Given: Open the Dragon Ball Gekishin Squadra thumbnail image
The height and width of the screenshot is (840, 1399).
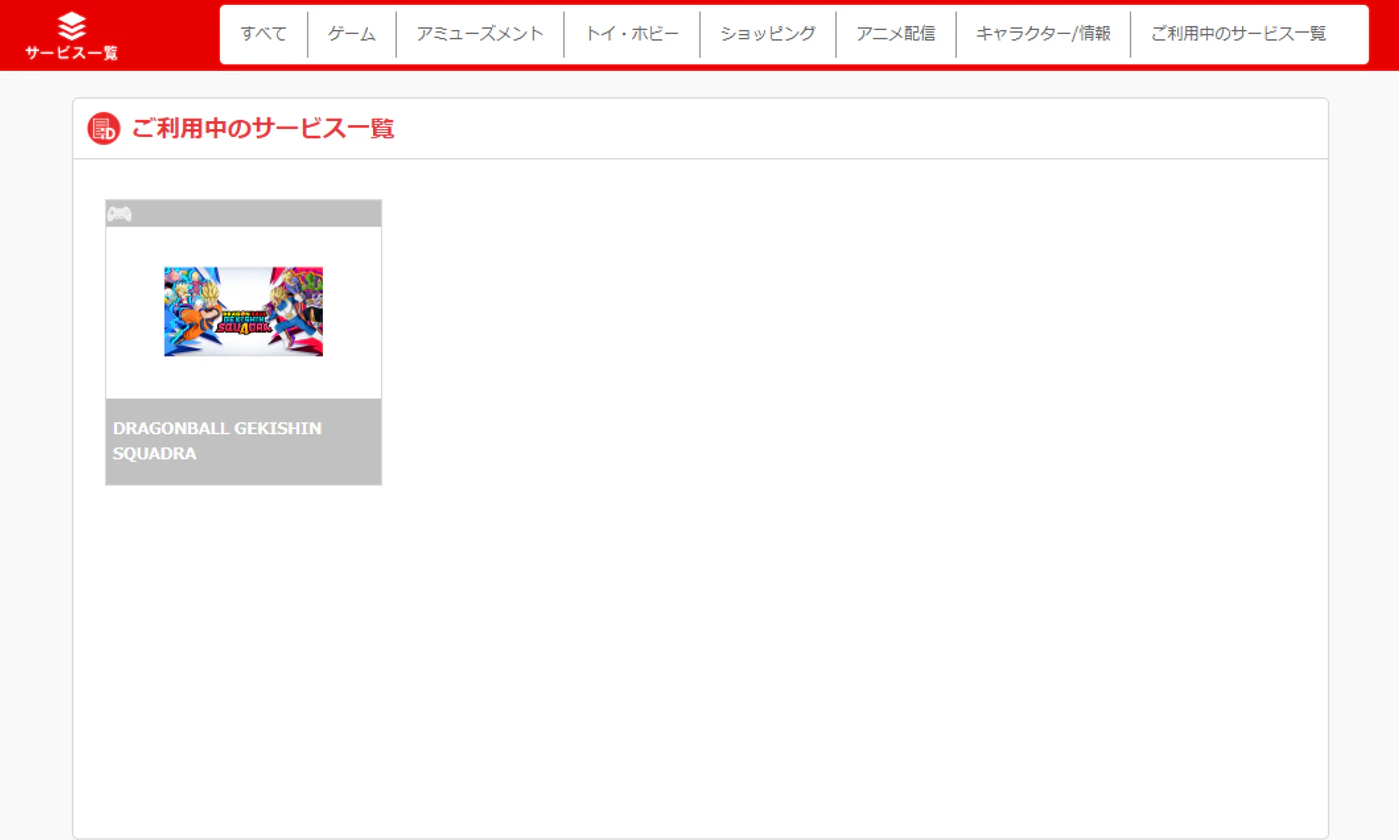Looking at the screenshot, I should (244, 311).
